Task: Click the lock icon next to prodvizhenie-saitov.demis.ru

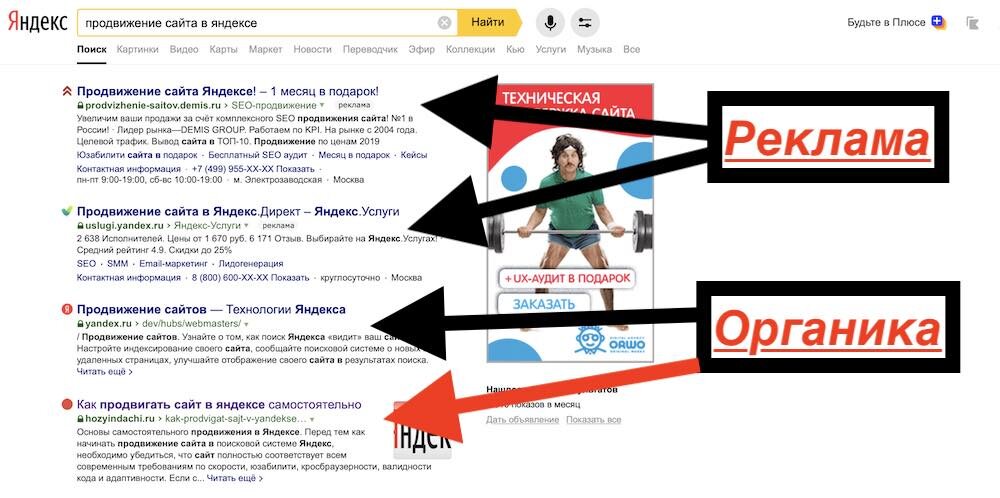Action: [80, 105]
